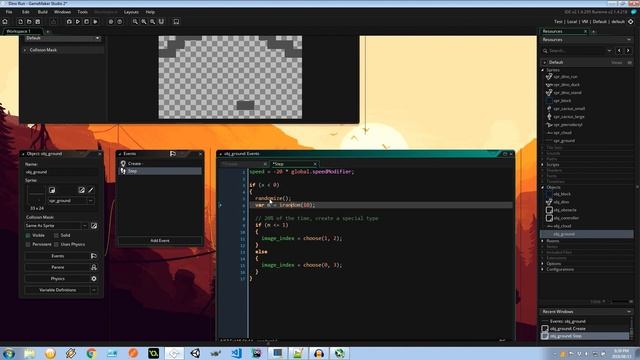Viewport: 640px width, 360px height.
Task: Open the search filter dropdown arrow
Action: pos(609,51)
